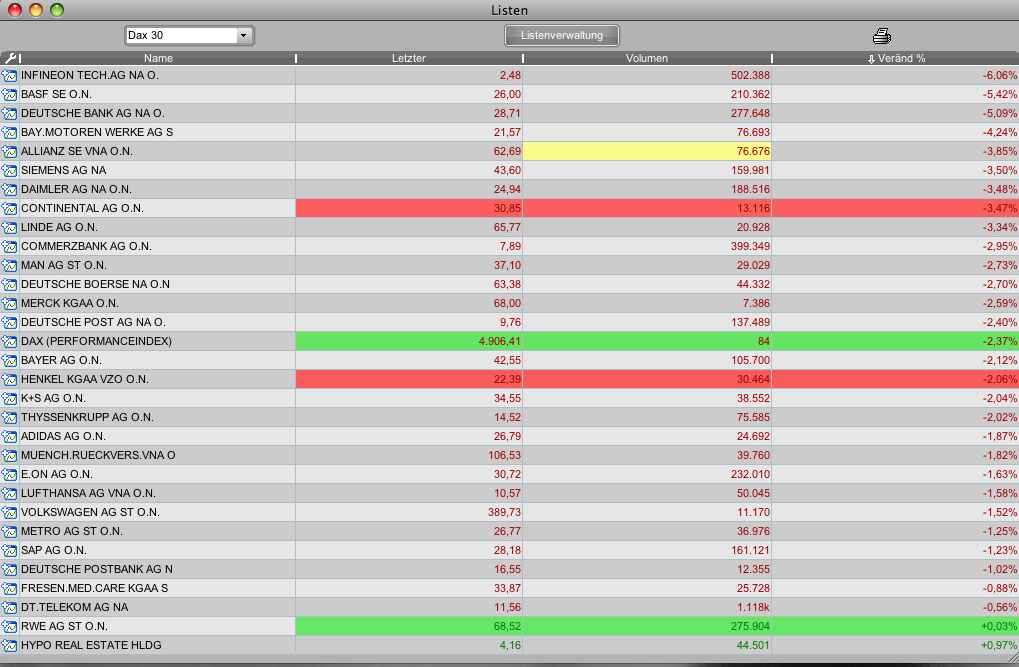Open chart icon for DEUTSCHE BOERSE NA

(10, 285)
